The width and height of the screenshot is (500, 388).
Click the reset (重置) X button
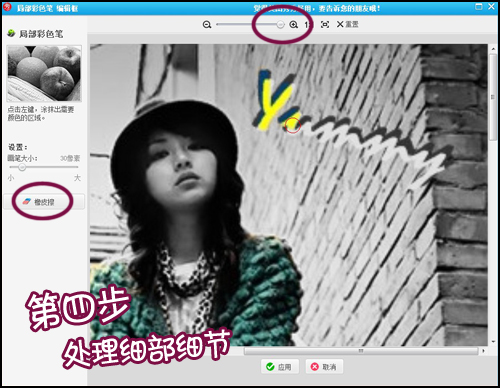pyautogui.click(x=347, y=24)
